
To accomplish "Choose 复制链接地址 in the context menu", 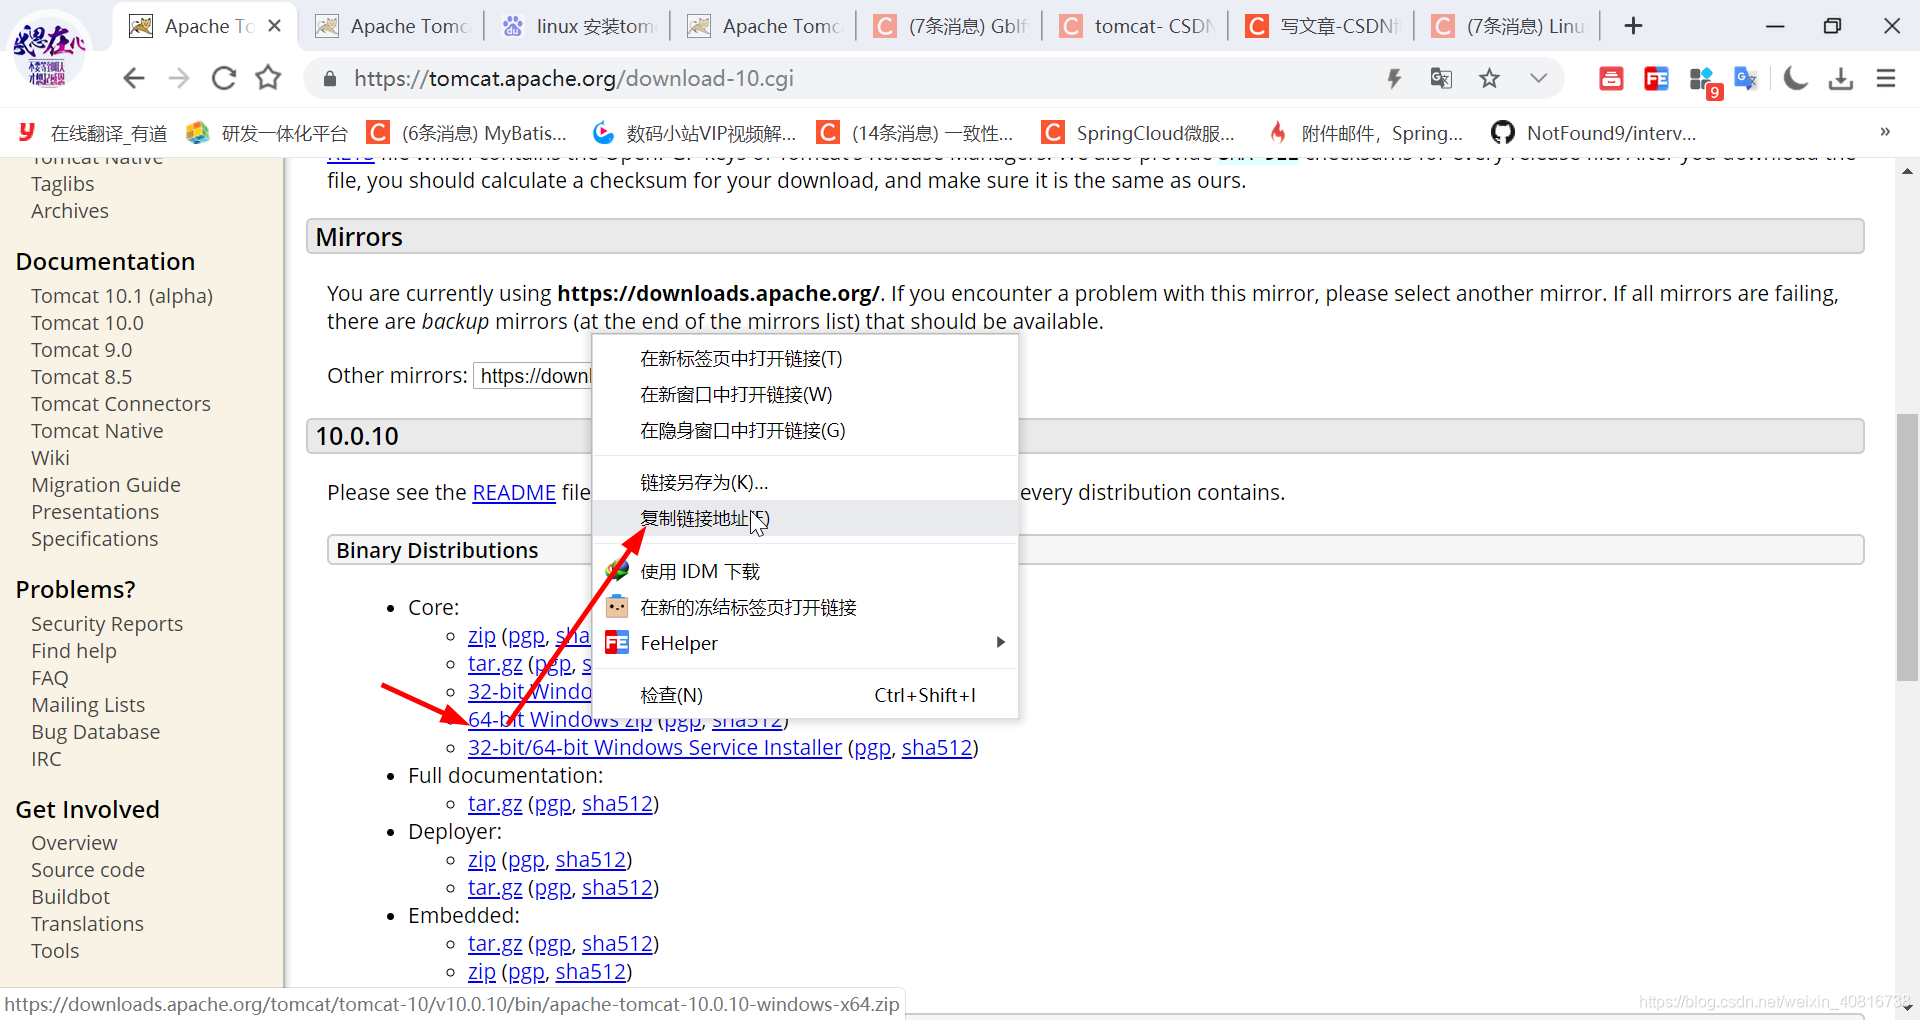I will click(806, 518).
